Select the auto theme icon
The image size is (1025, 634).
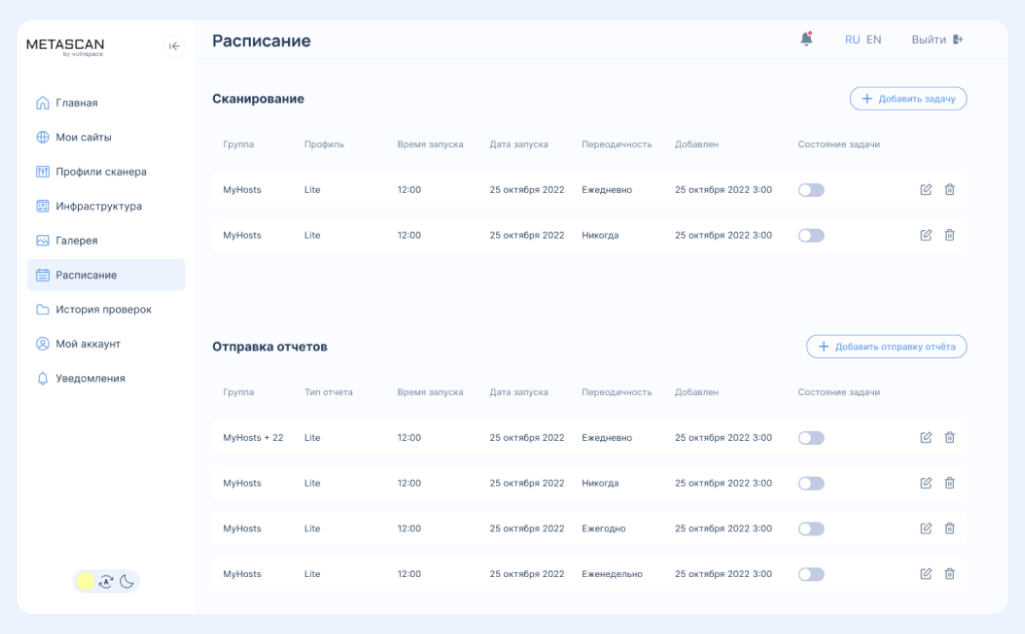click(106, 581)
